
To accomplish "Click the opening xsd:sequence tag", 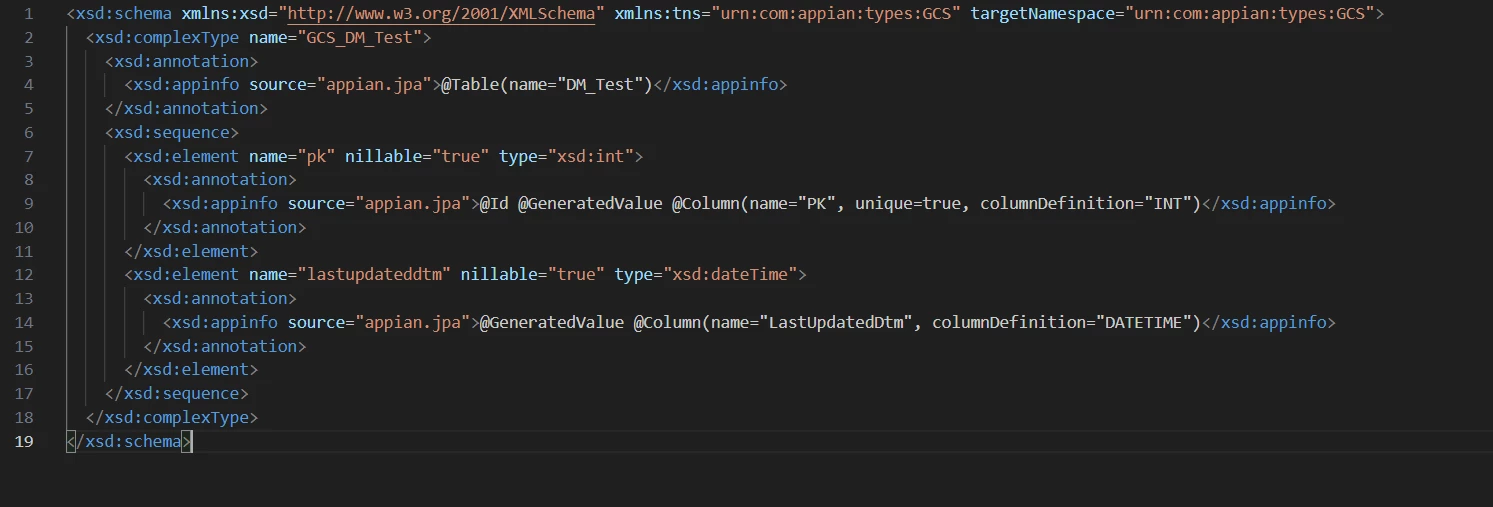I will 172,132.
